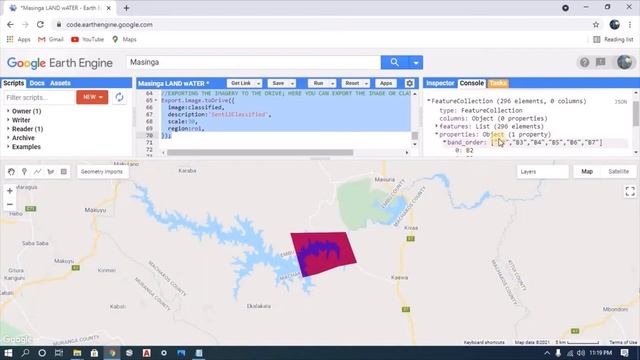Open the Gmail bookmark
Viewport: 640px width, 360px height.
[51, 39]
